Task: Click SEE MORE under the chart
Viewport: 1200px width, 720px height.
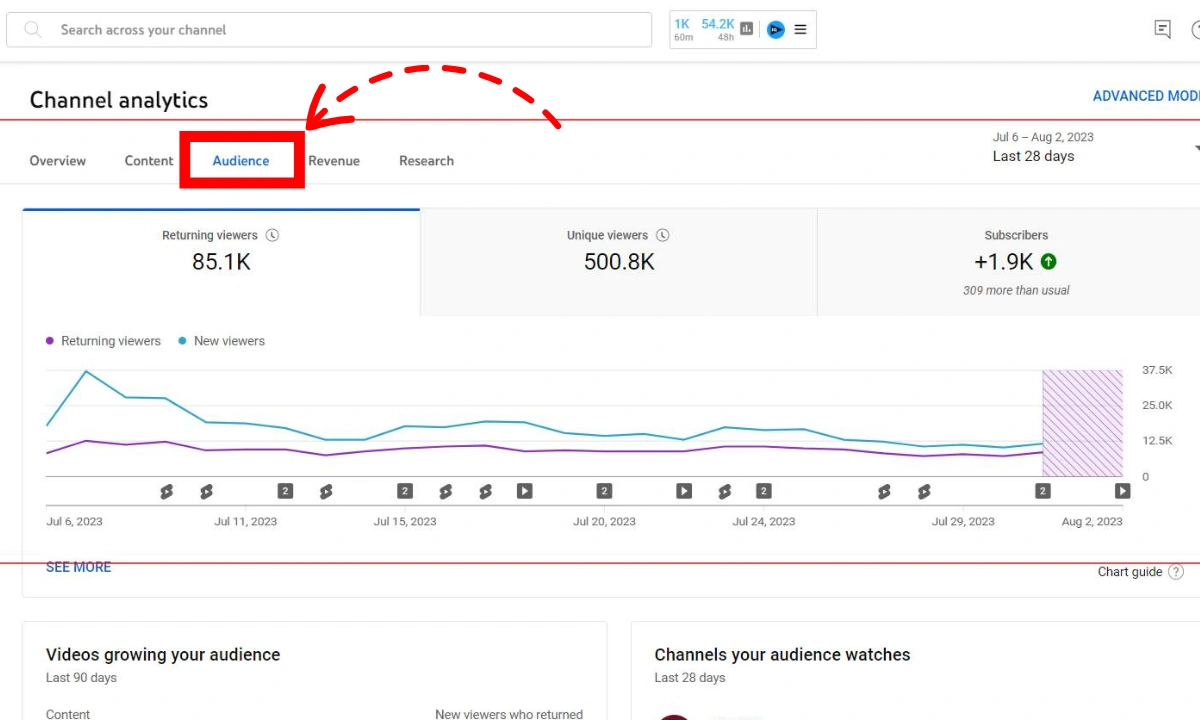Action: [79, 567]
